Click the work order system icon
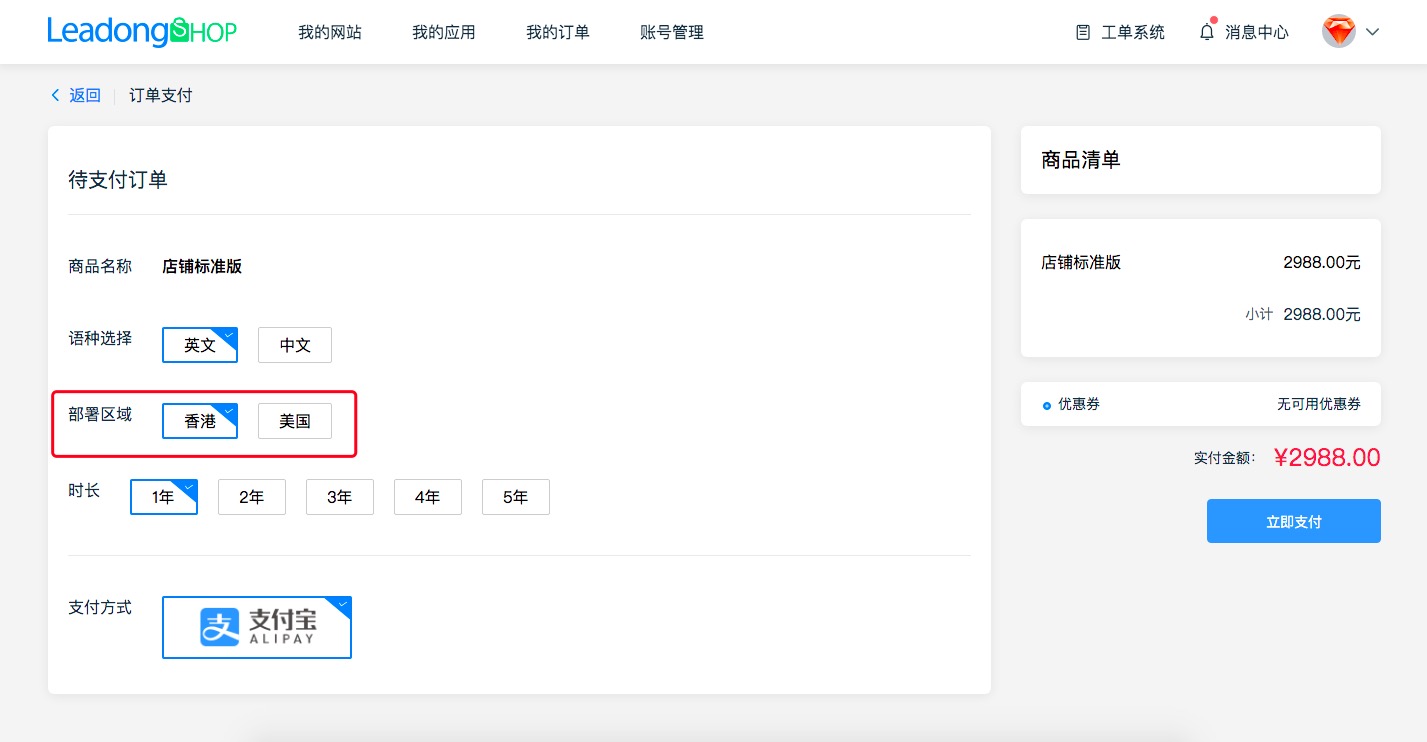 click(1083, 32)
